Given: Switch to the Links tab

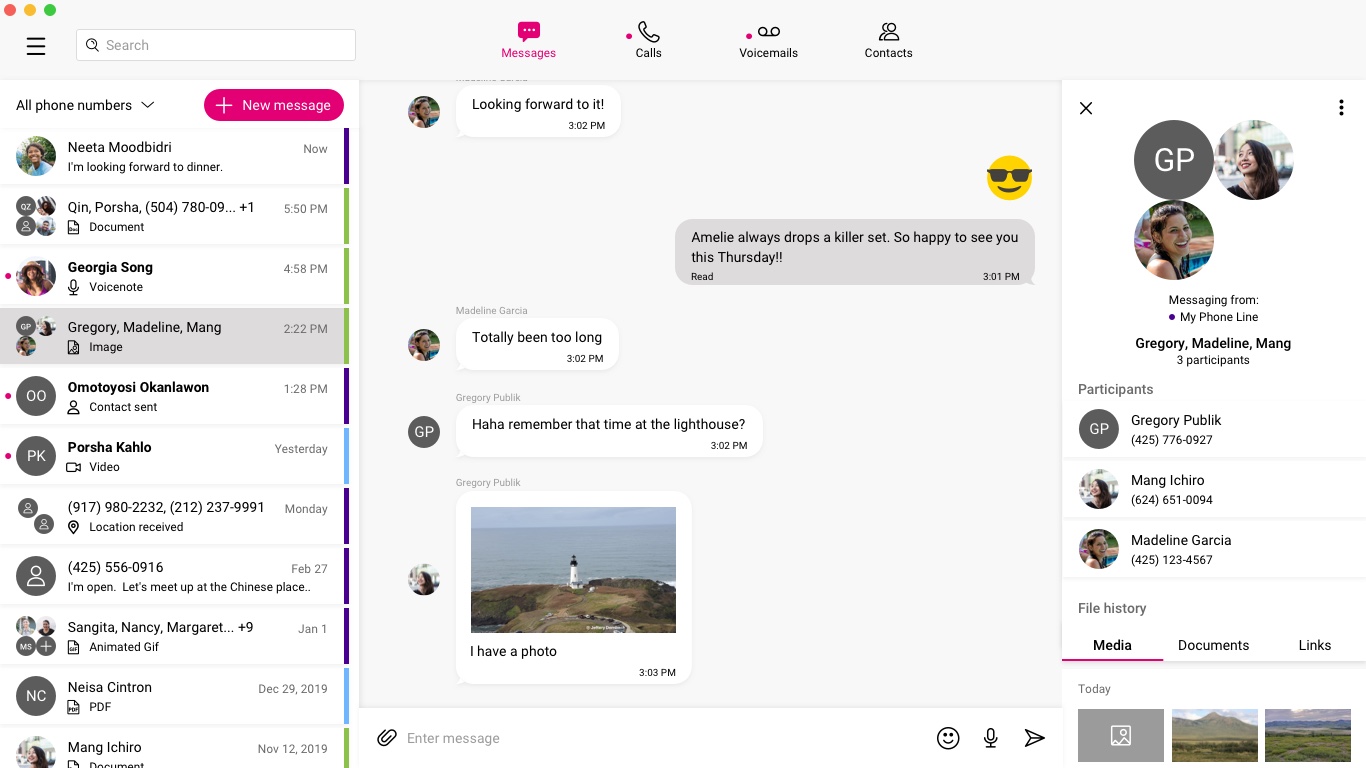Looking at the screenshot, I should [x=1314, y=645].
